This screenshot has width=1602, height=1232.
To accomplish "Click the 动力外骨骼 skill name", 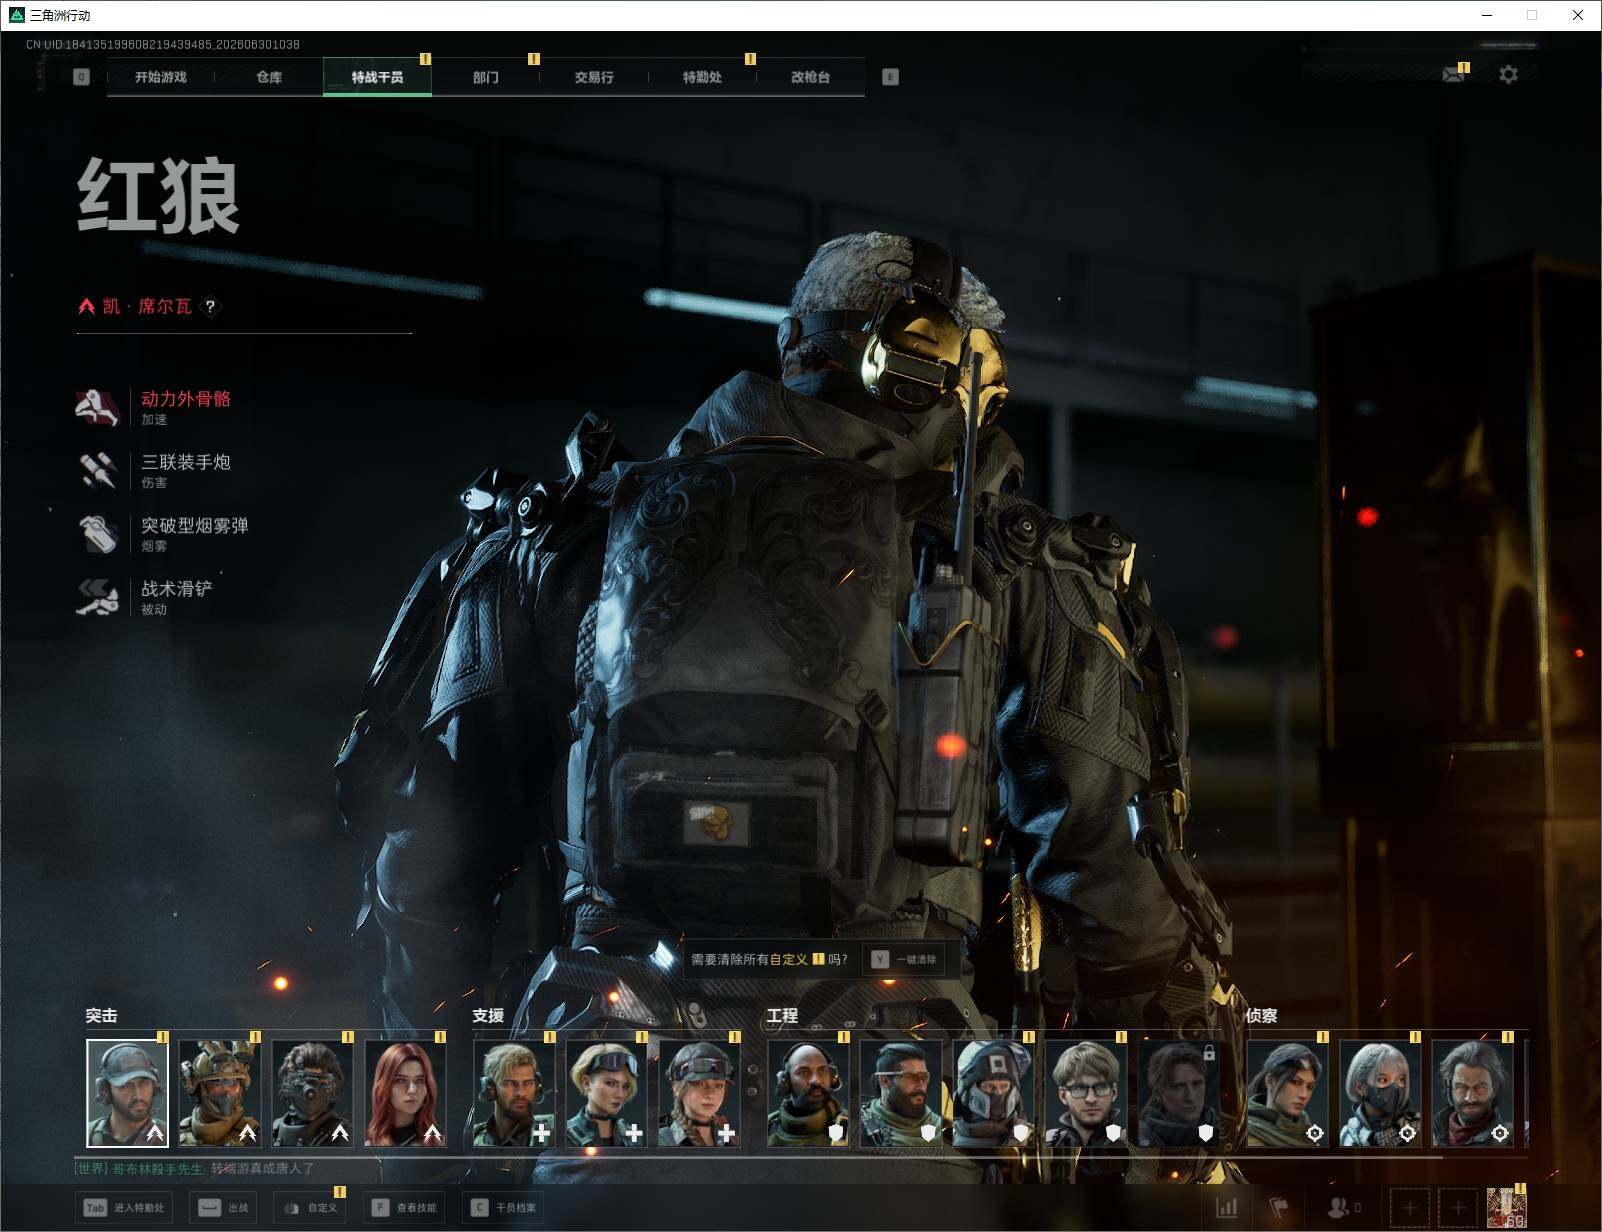I will click(x=186, y=399).
